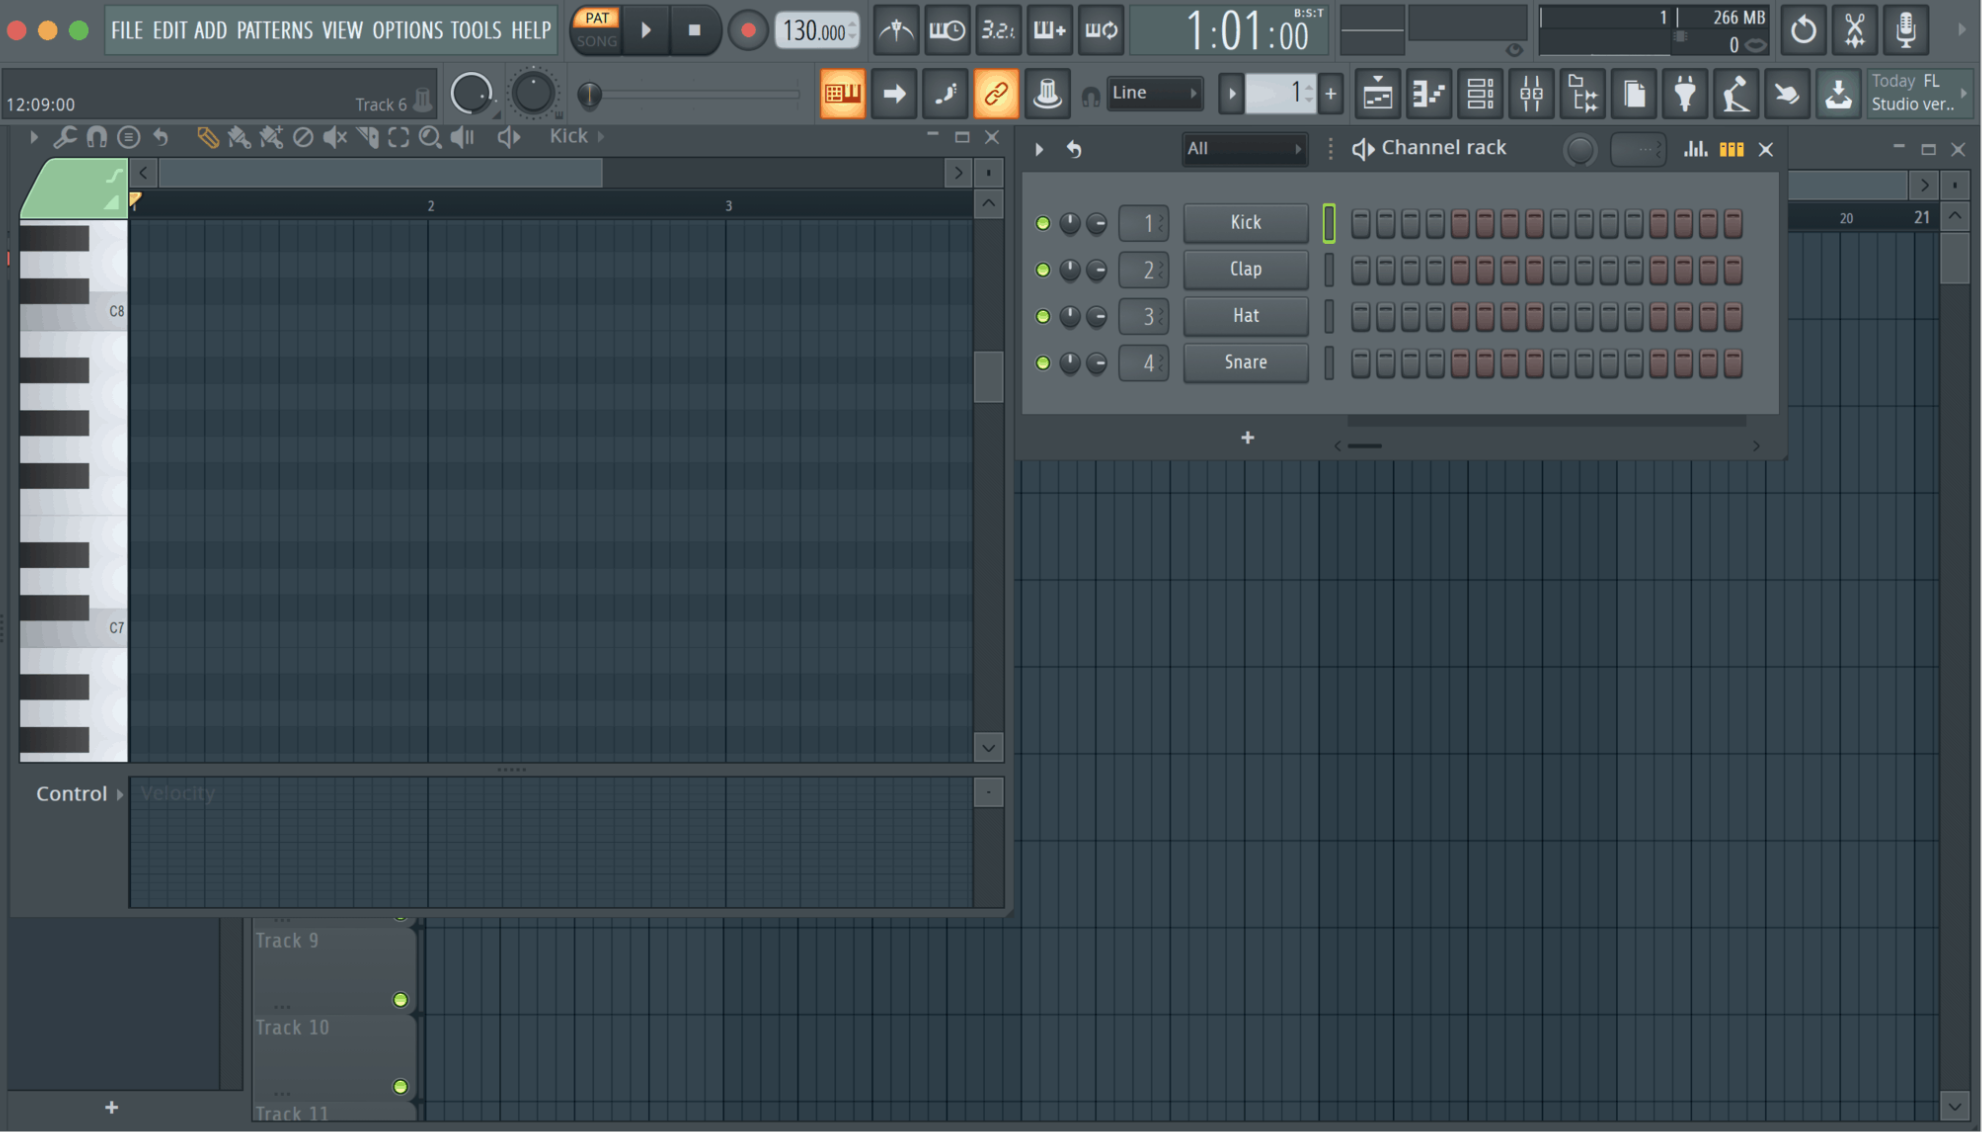Open the All channel group dropdown

click(1244, 148)
